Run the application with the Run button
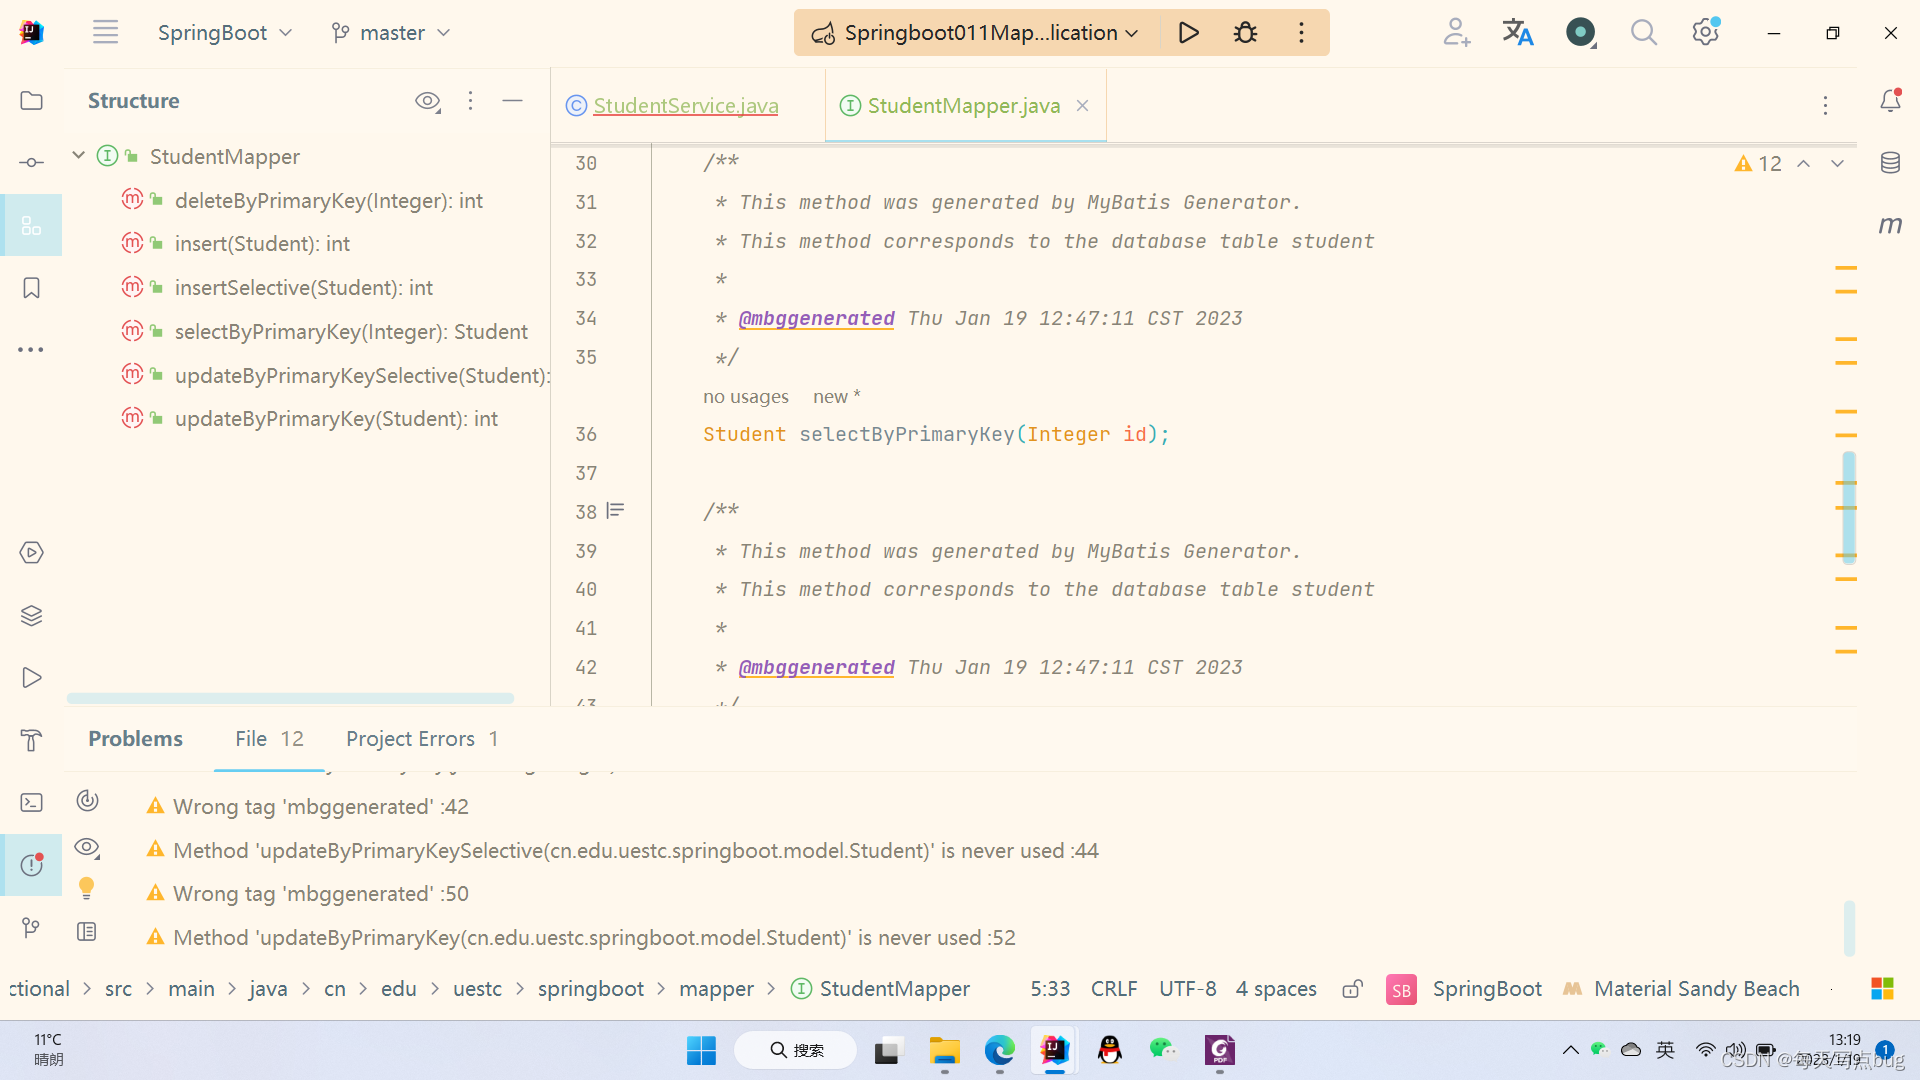1920x1080 pixels. tap(1188, 33)
